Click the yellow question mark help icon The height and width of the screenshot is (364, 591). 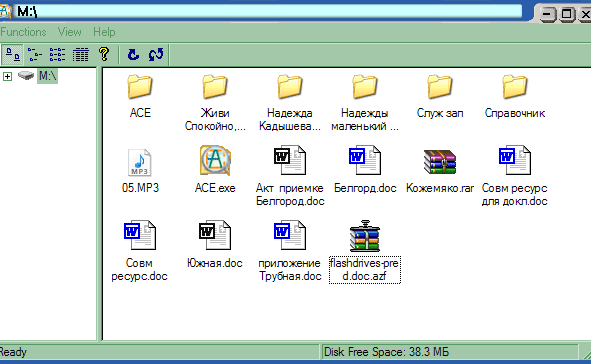(x=104, y=54)
